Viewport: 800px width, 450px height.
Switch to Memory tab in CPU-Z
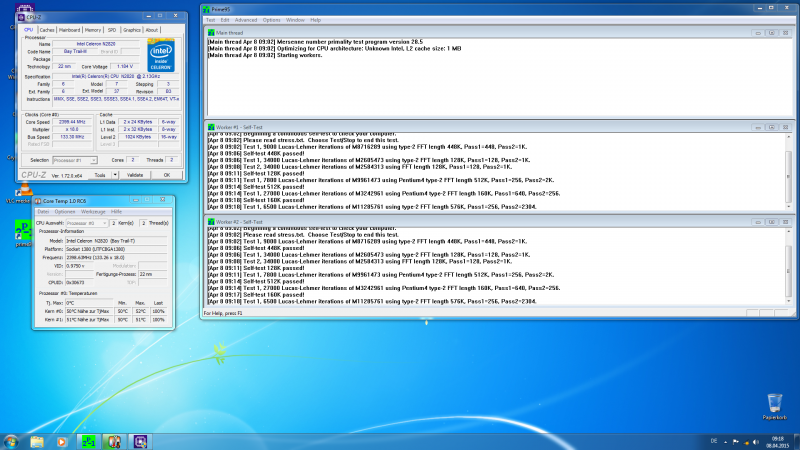click(x=93, y=30)
